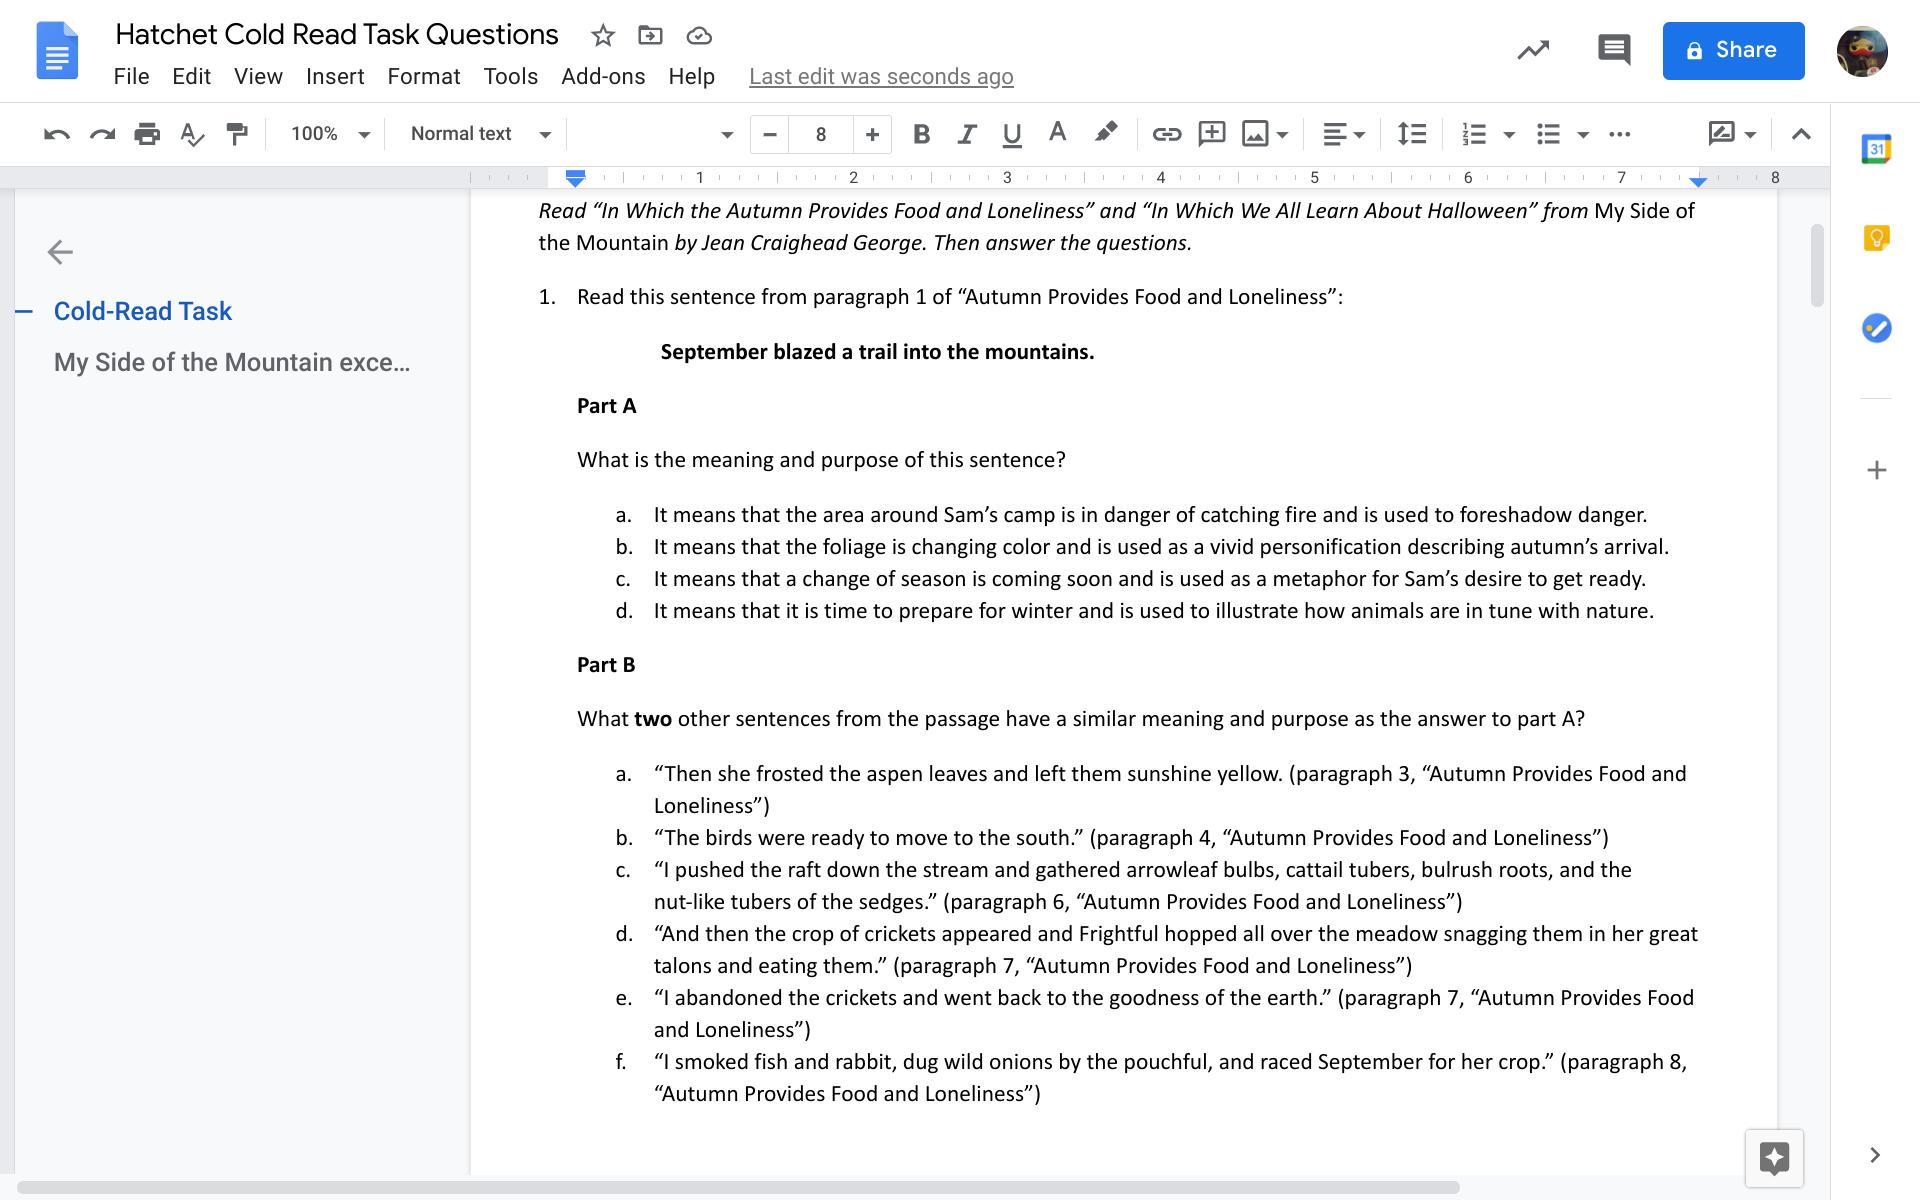Toggle underline formatting
This screenshot has width=1920, height=1200.
pyautogui.click(x=1011, y=134)
